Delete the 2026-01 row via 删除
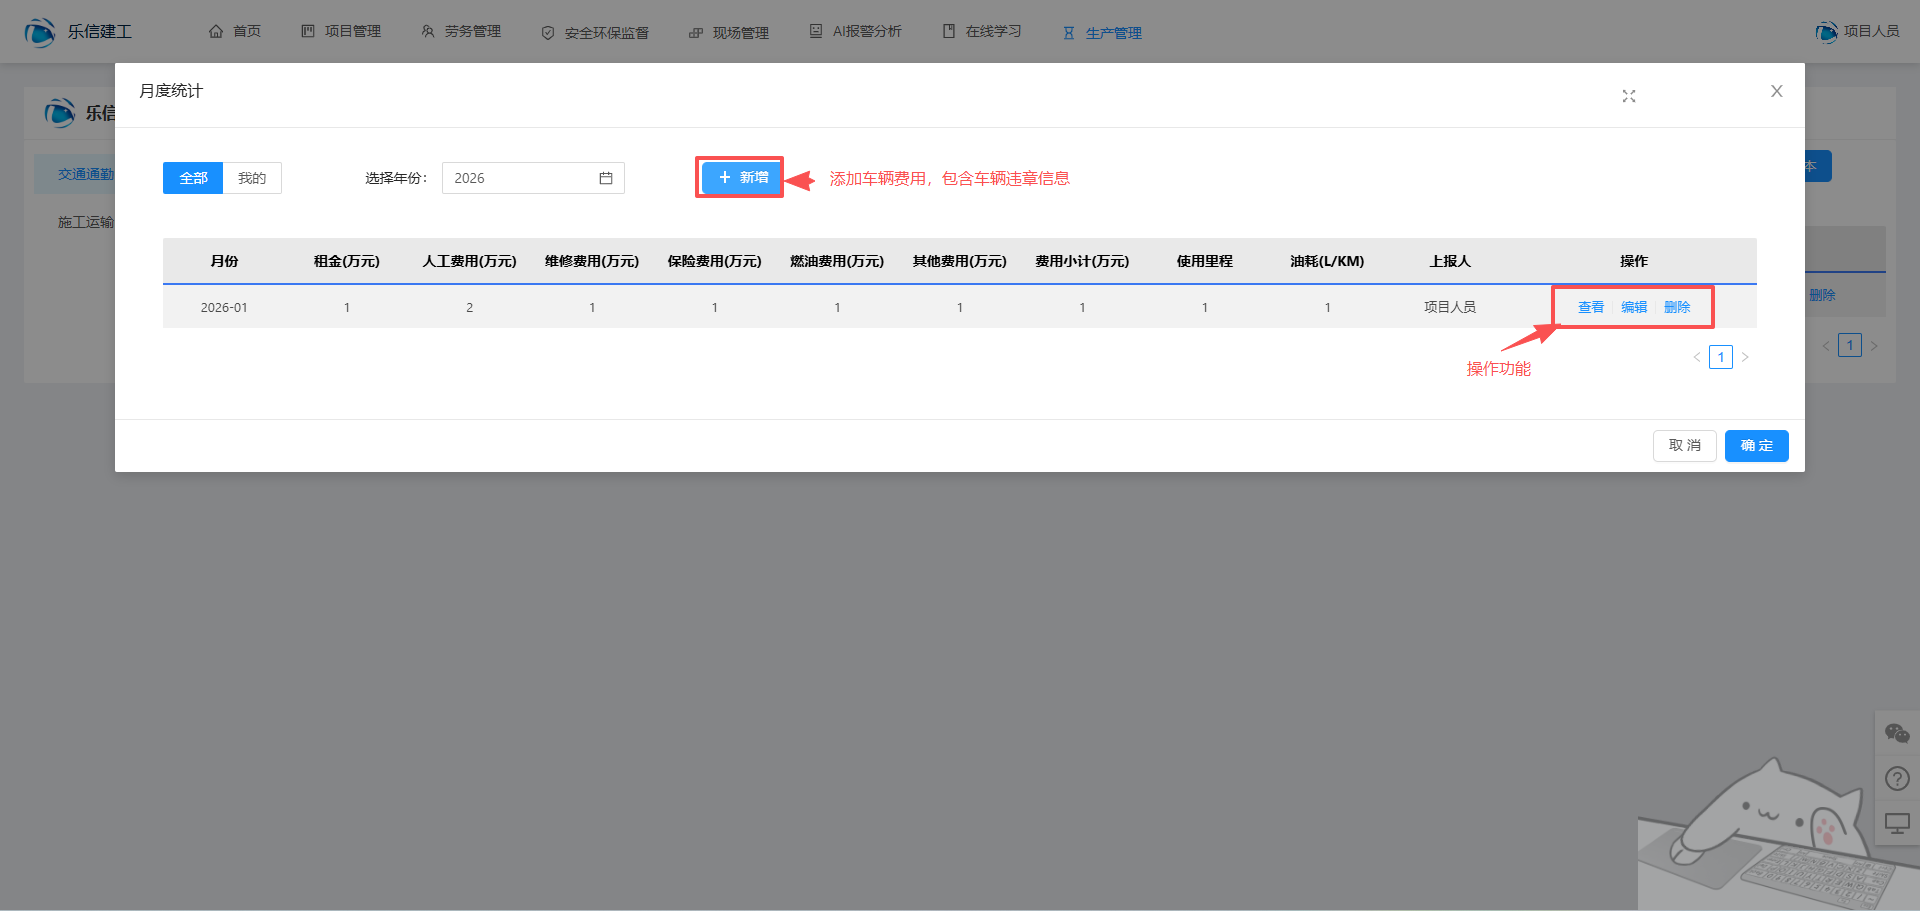Image resolution: width=1920 pixels, height=911 pixels. [x=1677, y=307]
